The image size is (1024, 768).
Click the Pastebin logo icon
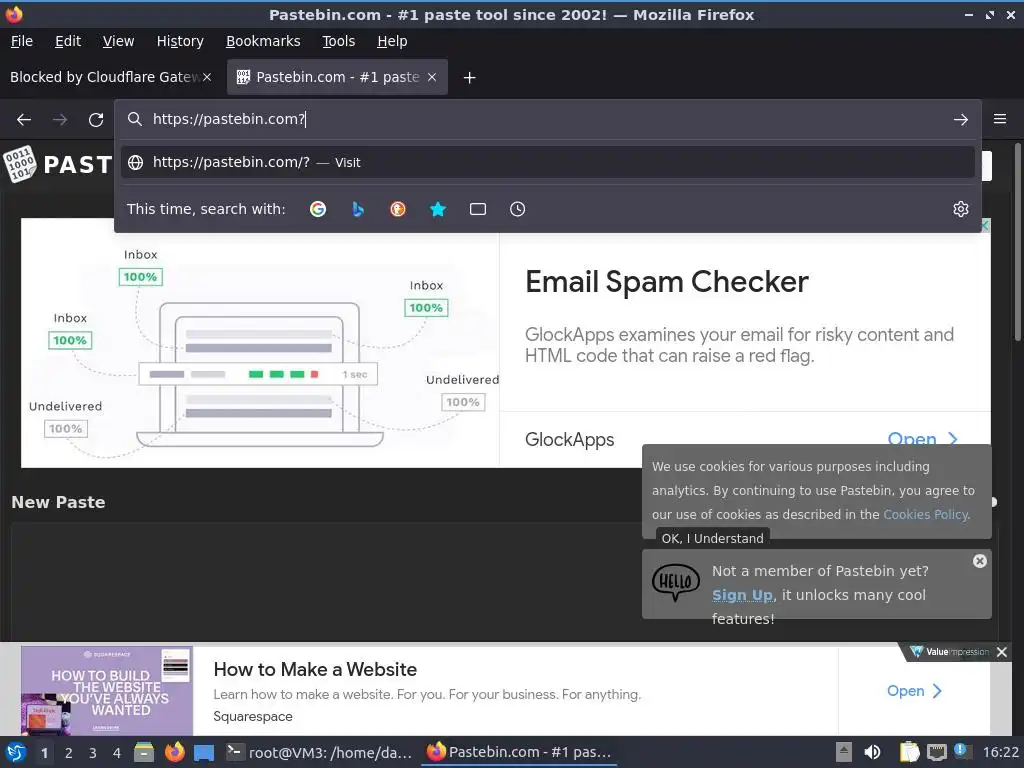coord(20,164)
